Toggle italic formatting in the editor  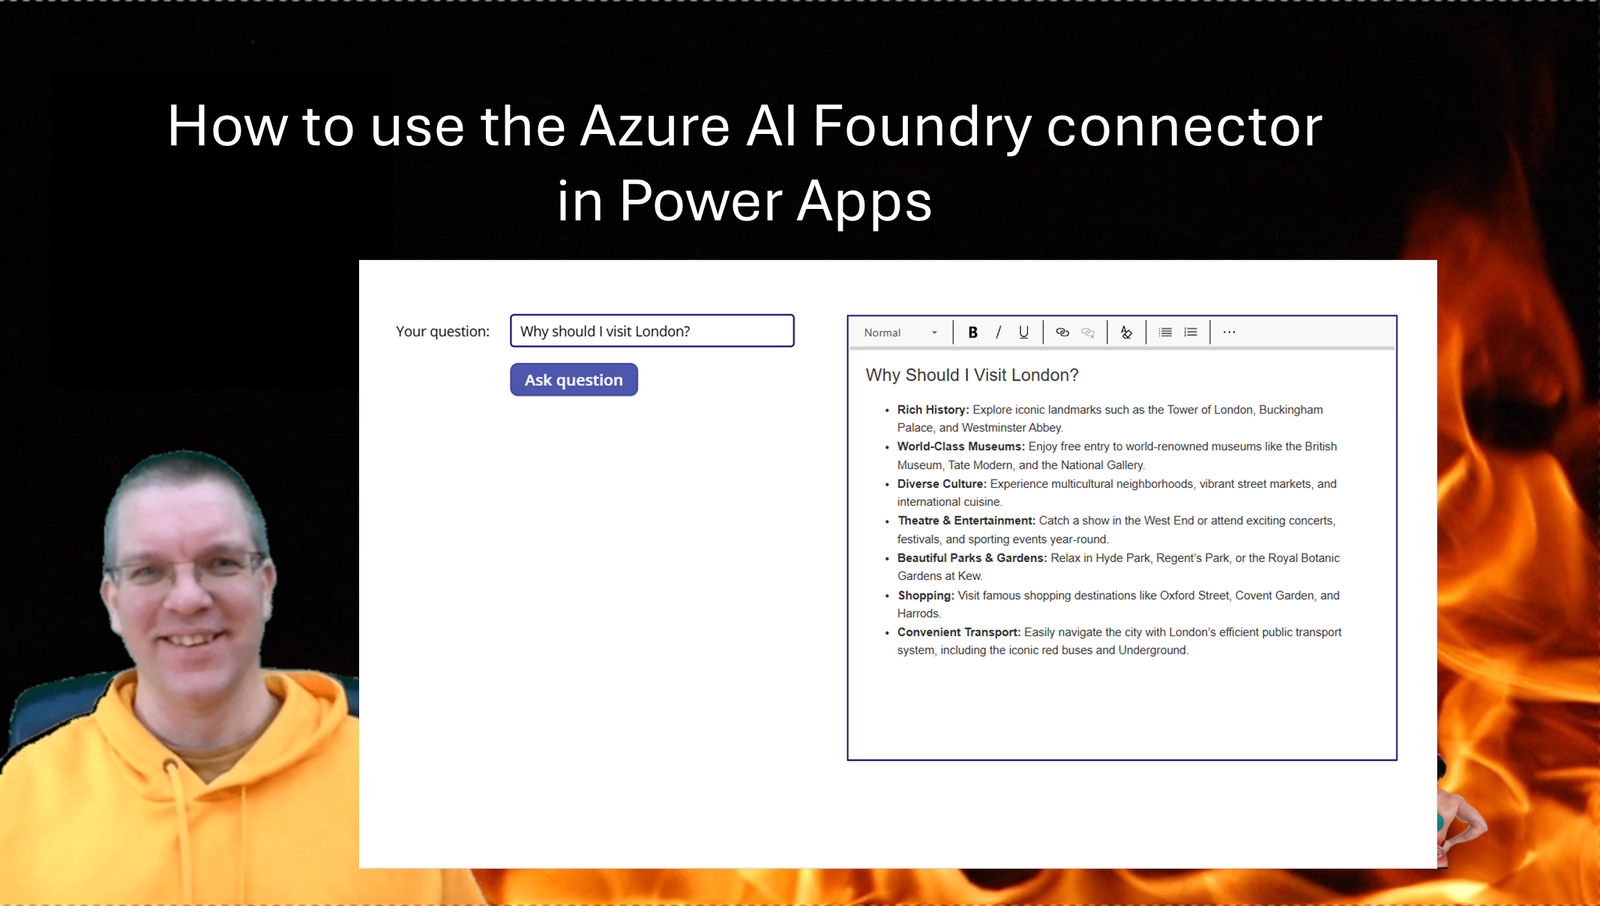click(x=998, y=332)
